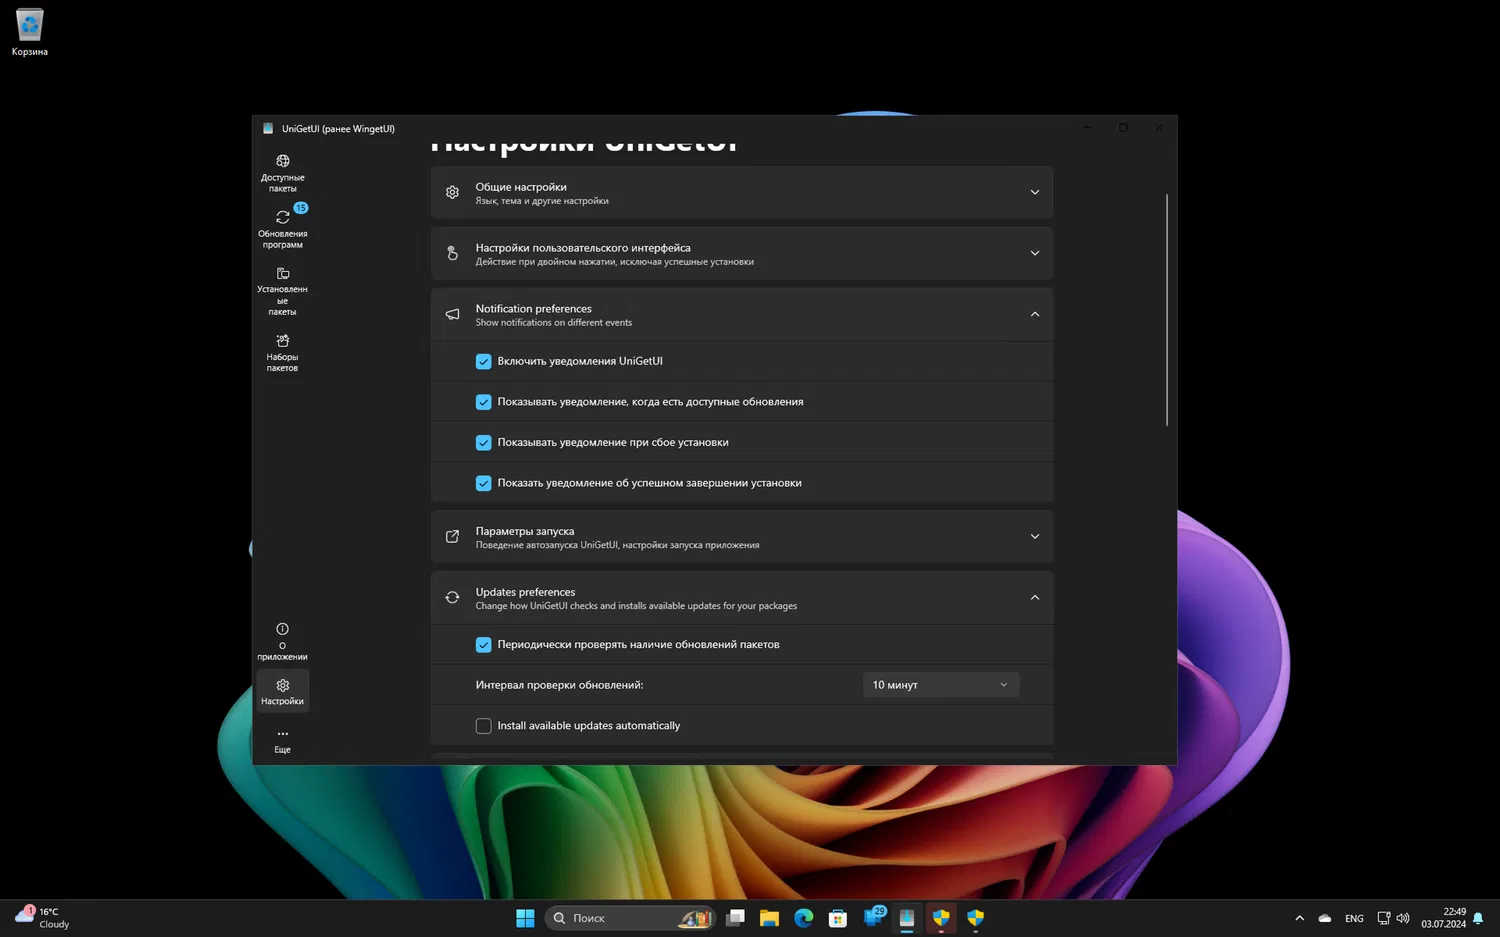Collapse the Updates preferences section
Viewport: 1500px width, 937px height.
pos(742,598)
